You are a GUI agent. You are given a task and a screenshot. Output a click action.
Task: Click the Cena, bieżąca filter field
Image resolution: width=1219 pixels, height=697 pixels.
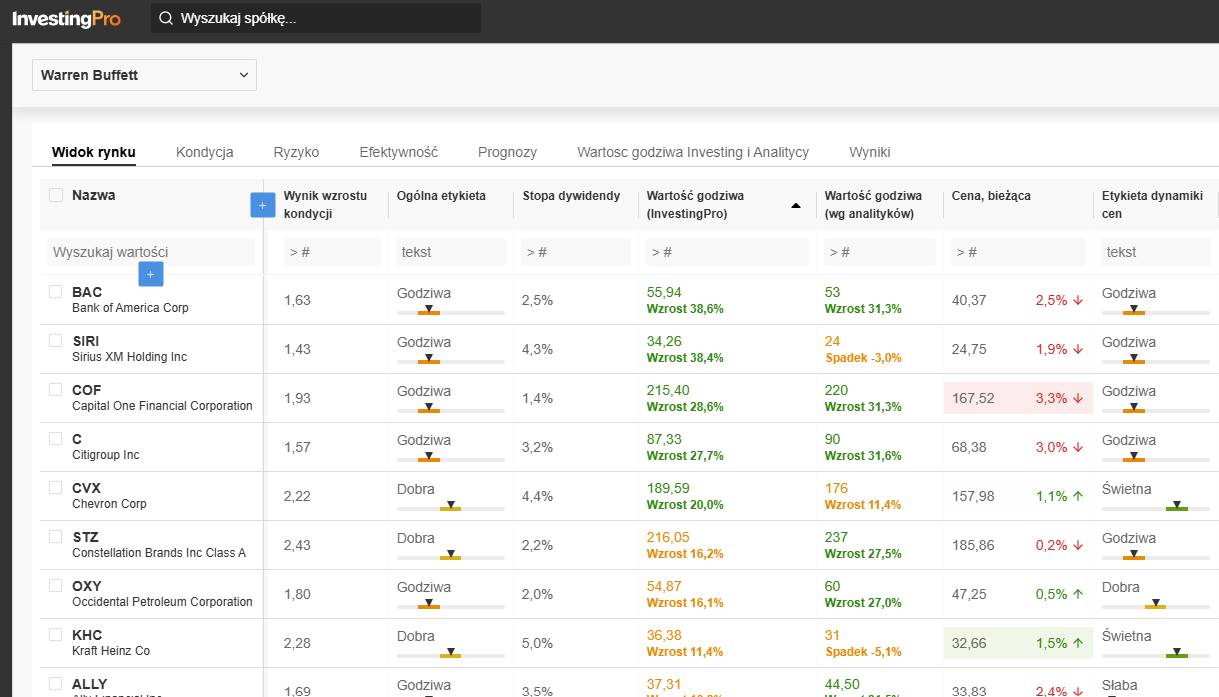point(1018,252)
